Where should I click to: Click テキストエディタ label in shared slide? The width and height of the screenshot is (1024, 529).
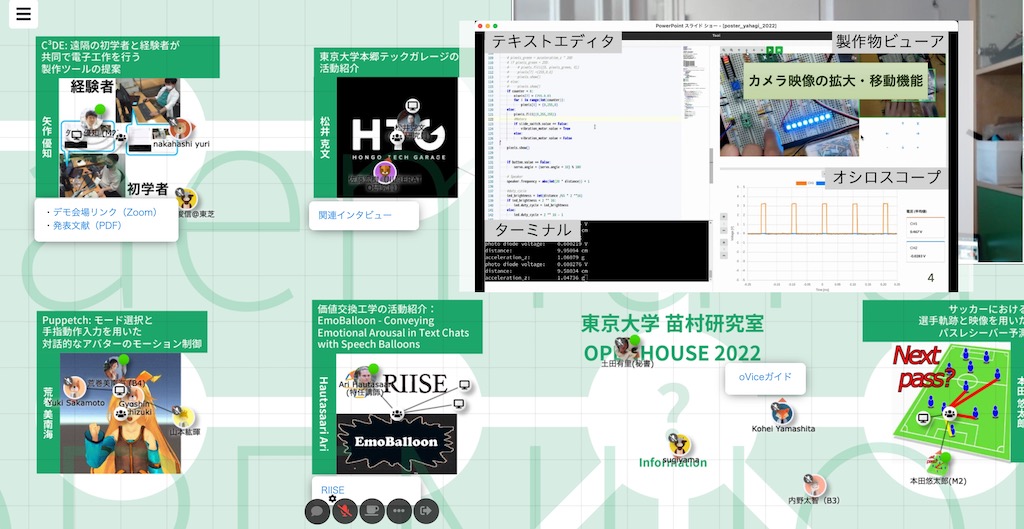click(553, 42)
